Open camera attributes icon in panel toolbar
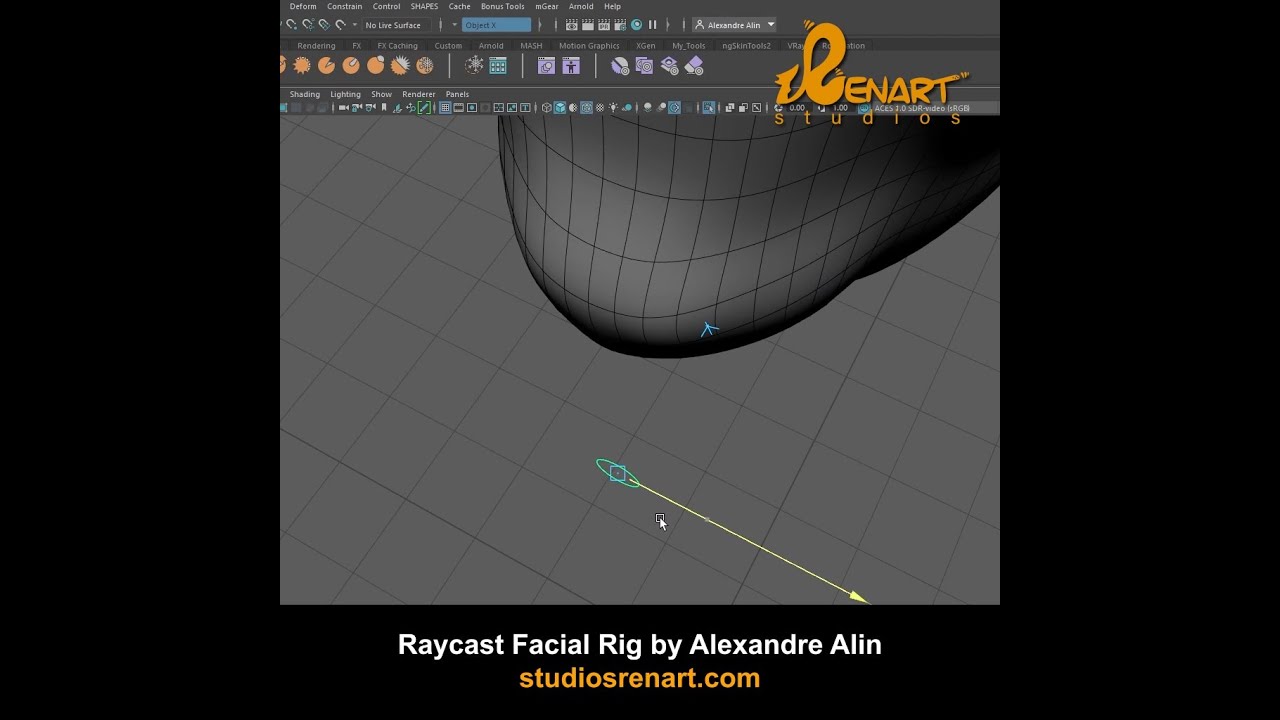This screenshot has width=1280, height=720. point(371,107)
